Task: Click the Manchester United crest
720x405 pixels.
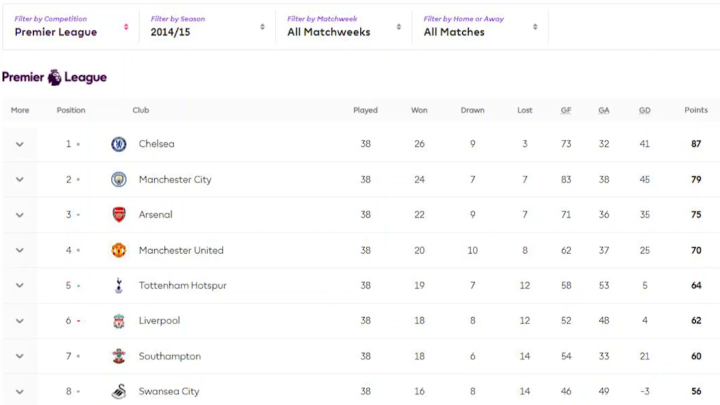Action: 119,250
